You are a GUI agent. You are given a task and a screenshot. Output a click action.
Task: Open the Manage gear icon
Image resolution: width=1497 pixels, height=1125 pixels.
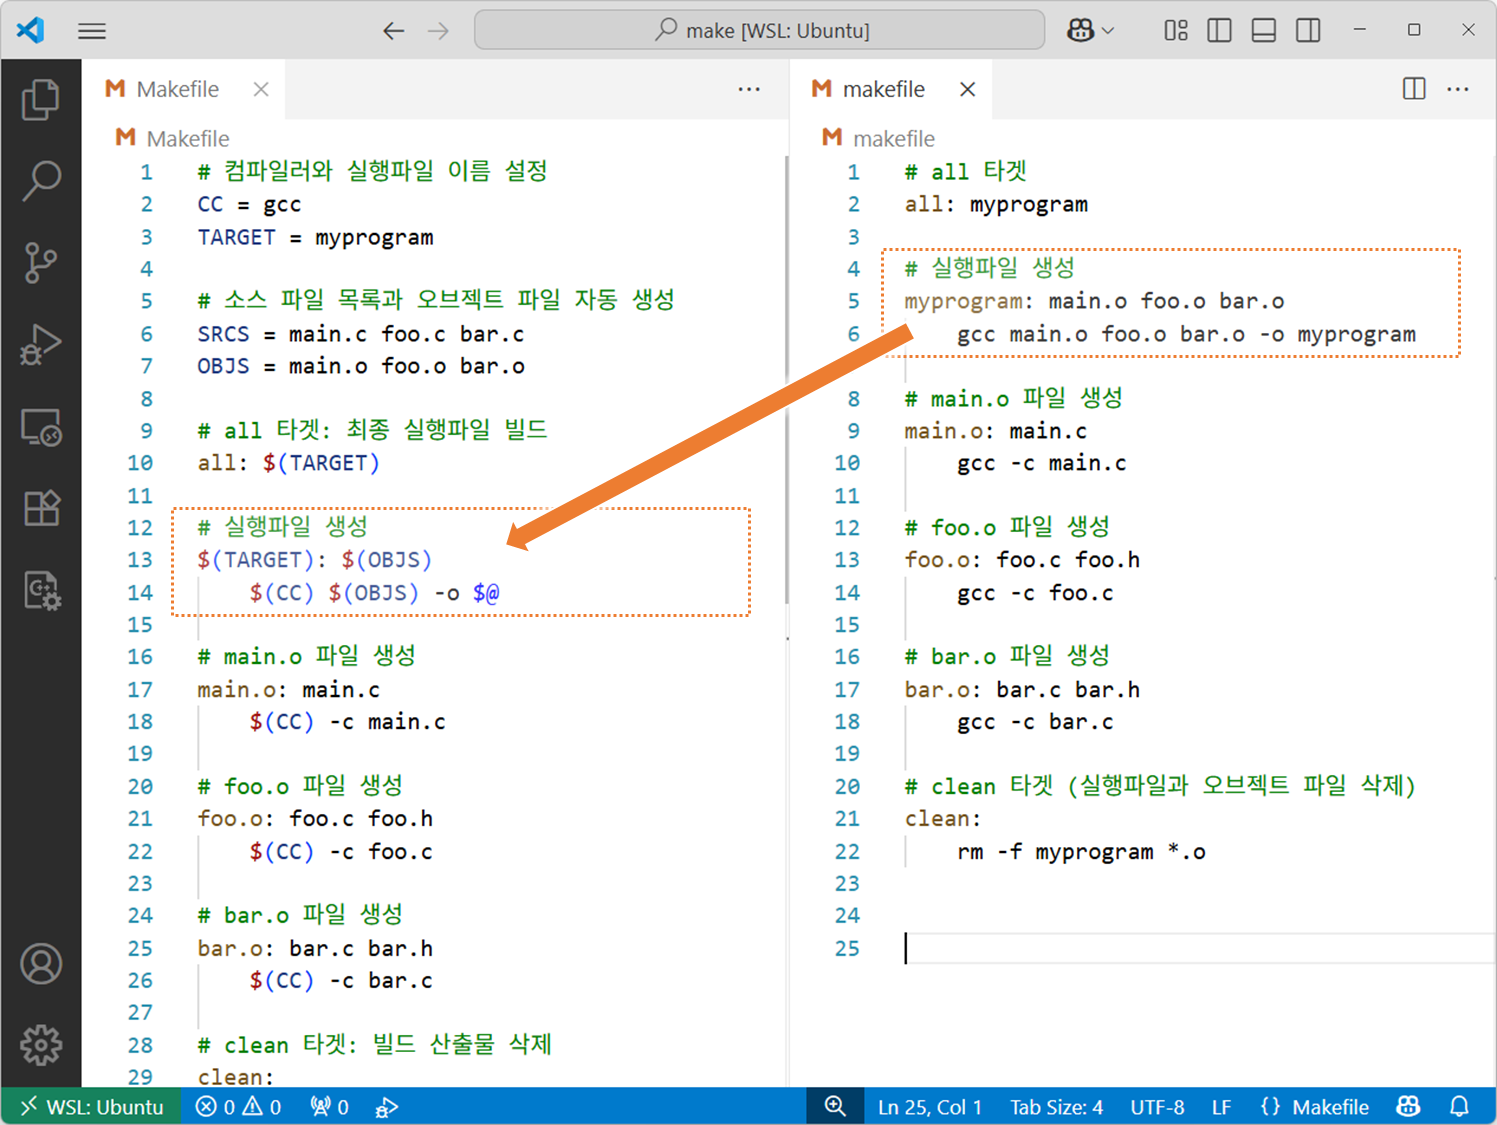(41, 1045)
